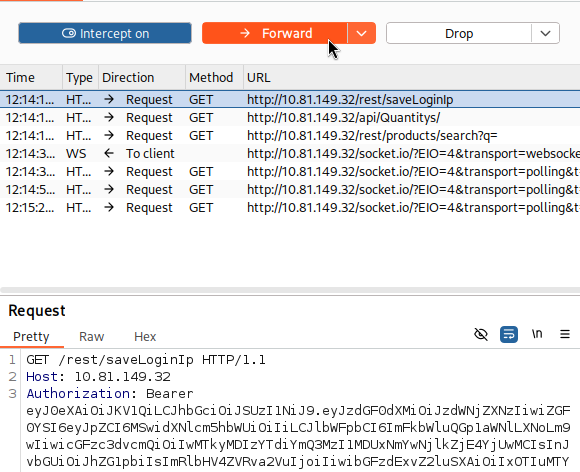
Task: Click the WS type cell
Action: tap(76, 154)
